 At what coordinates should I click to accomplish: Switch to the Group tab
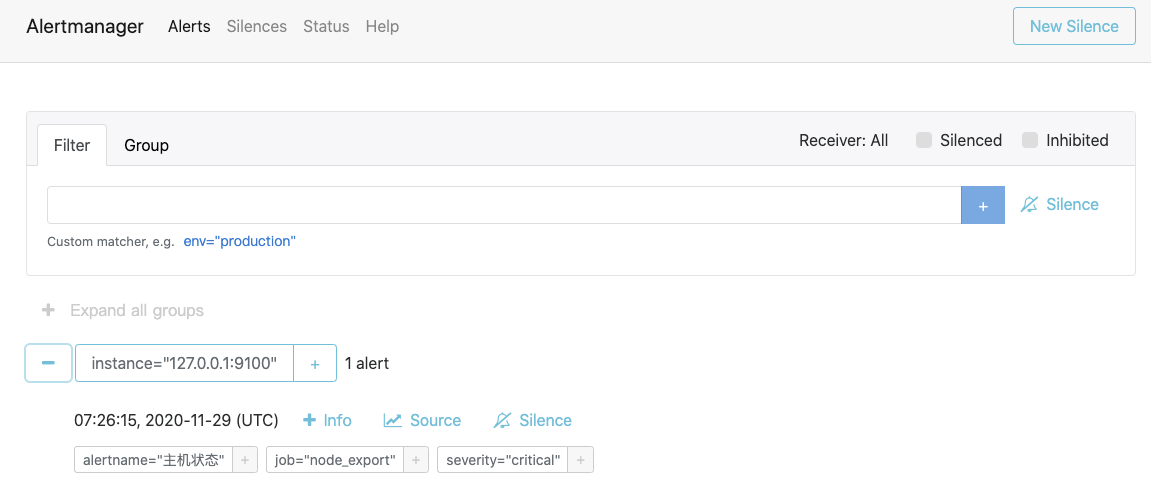[146, 146]
